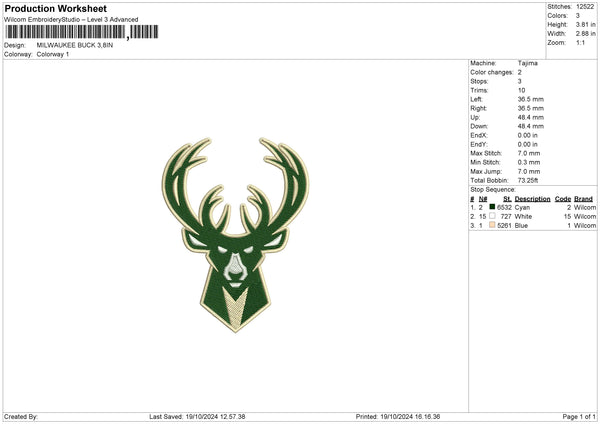Click the Colors value 3 in the header

(577, 16)
